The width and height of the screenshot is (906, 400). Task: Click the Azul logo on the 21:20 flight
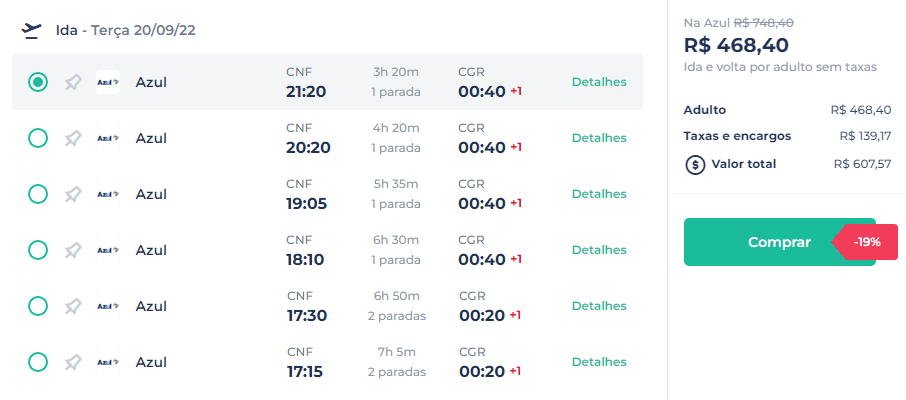click(108, 82)
